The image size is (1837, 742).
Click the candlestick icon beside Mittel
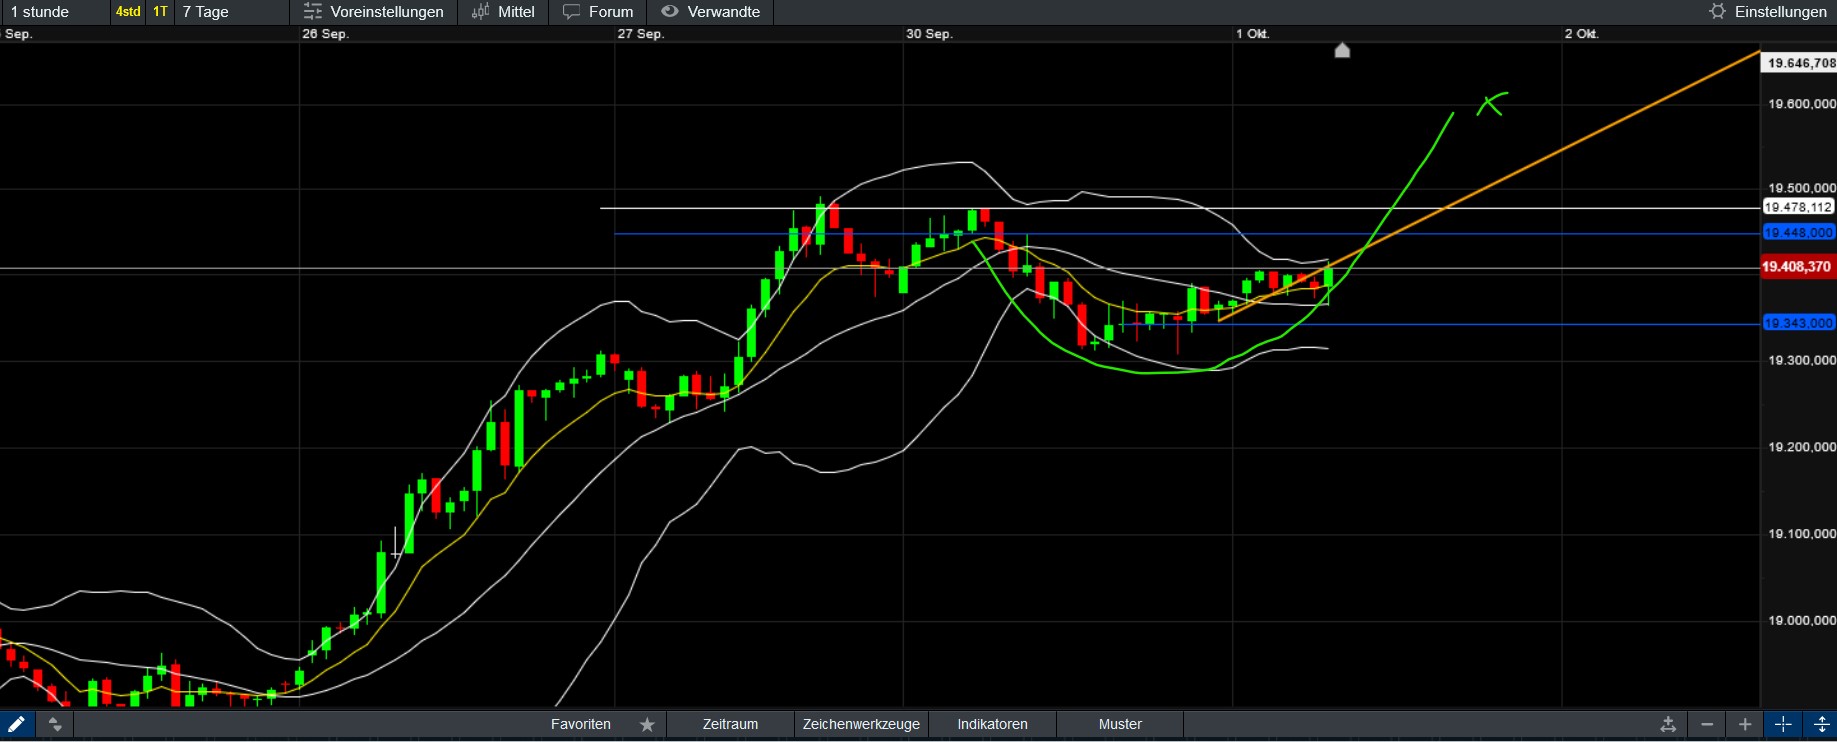click(x=481, y=12)
